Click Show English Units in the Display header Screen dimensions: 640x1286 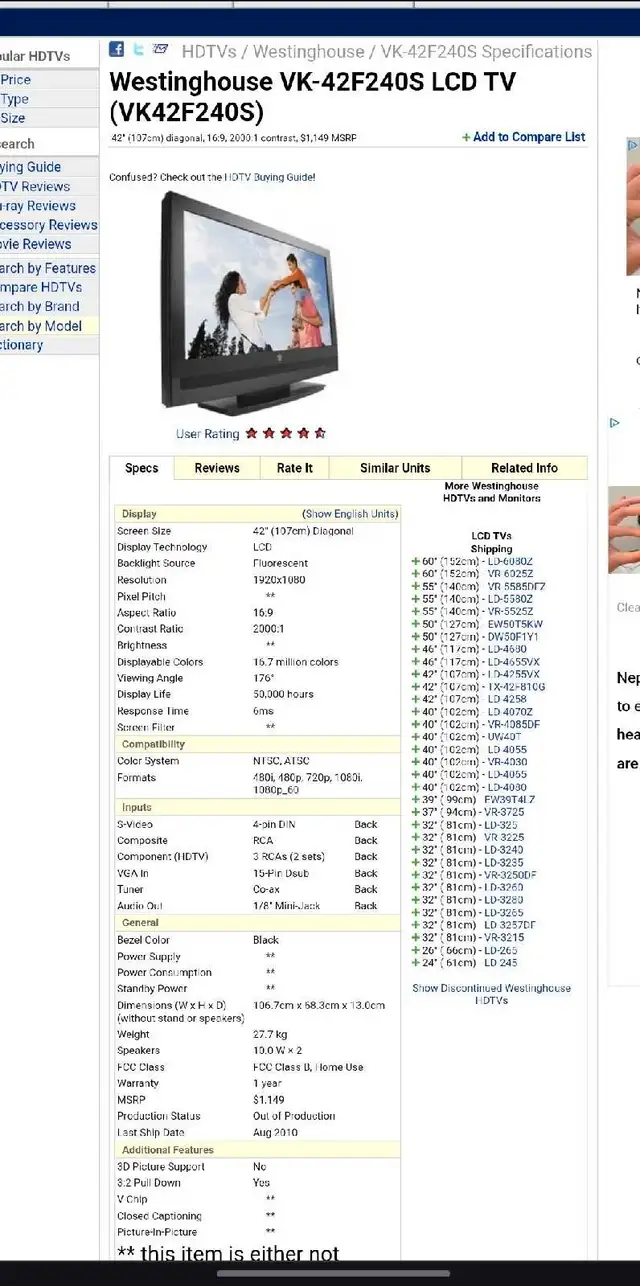coord(350,514)
